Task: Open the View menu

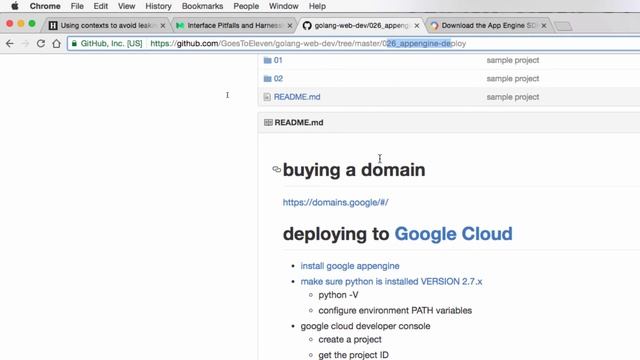Action: point(127,6)
